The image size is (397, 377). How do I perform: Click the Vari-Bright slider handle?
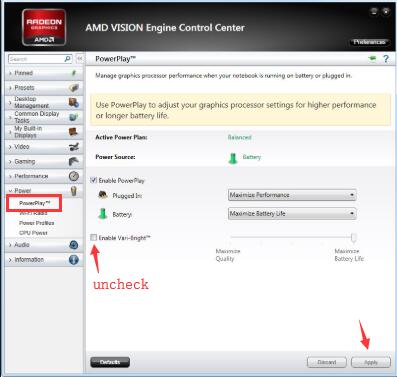(354, 237)
